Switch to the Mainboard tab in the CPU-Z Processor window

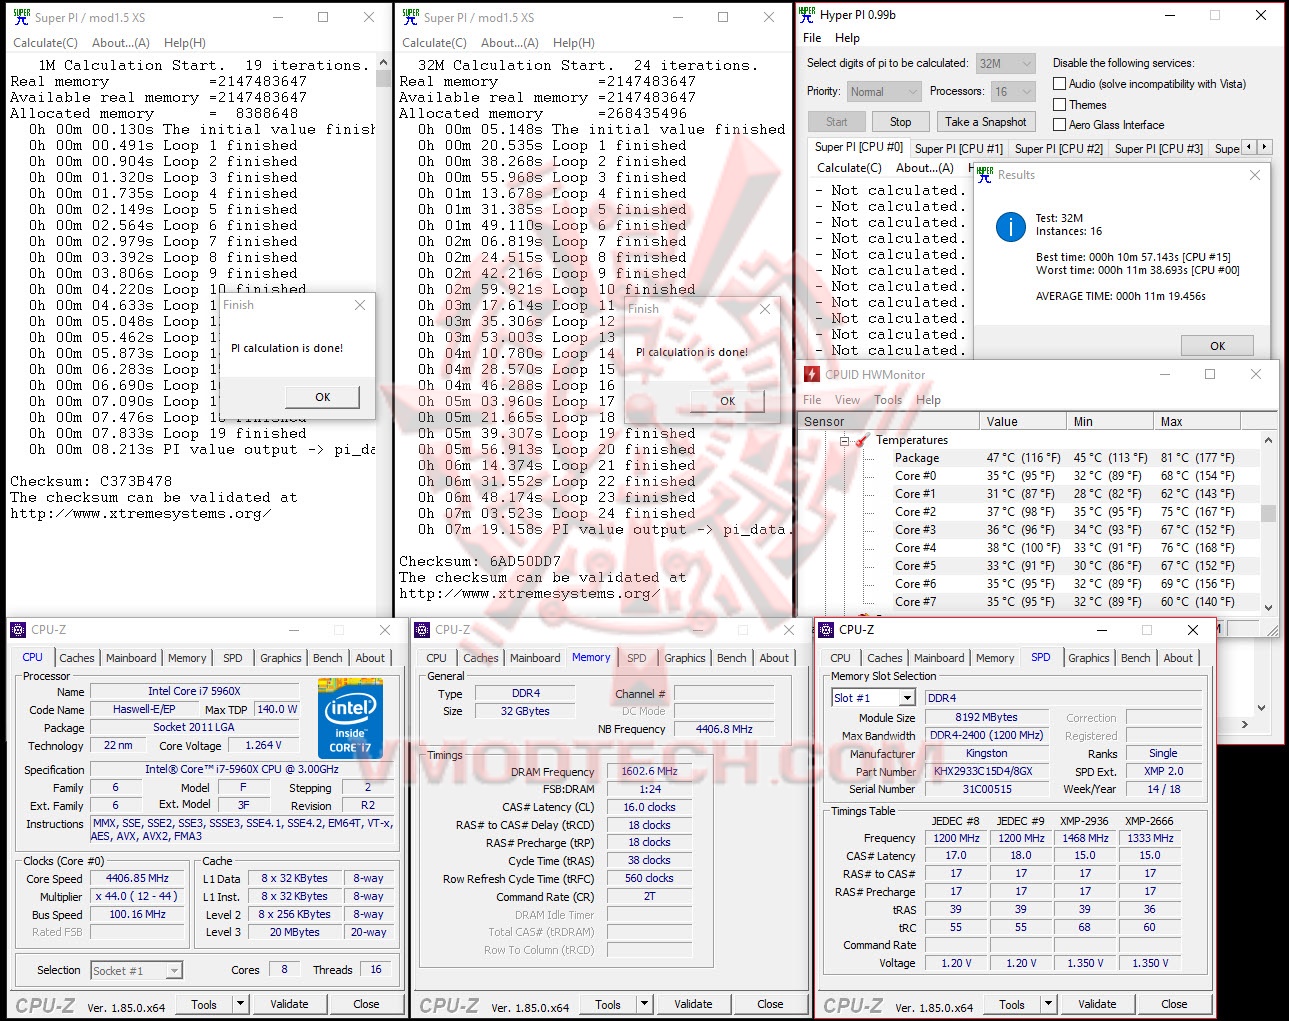(x=131, y=657)
